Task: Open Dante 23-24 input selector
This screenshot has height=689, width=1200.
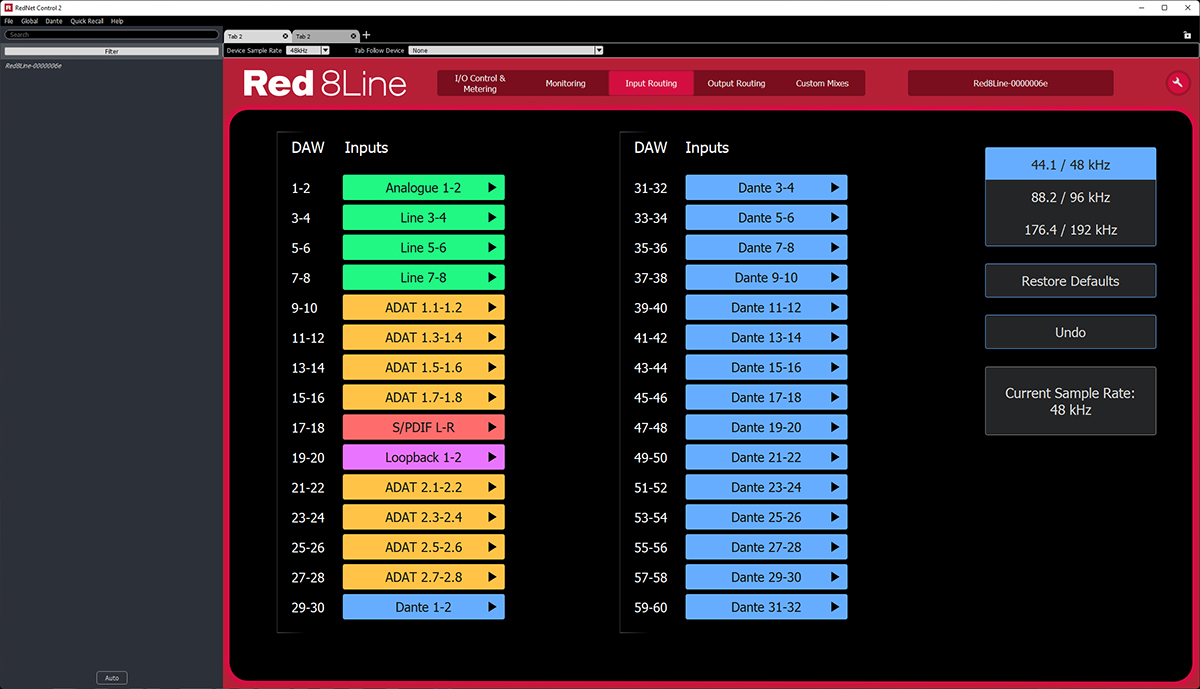Action: pyautogui.click(x=766, y=487)
